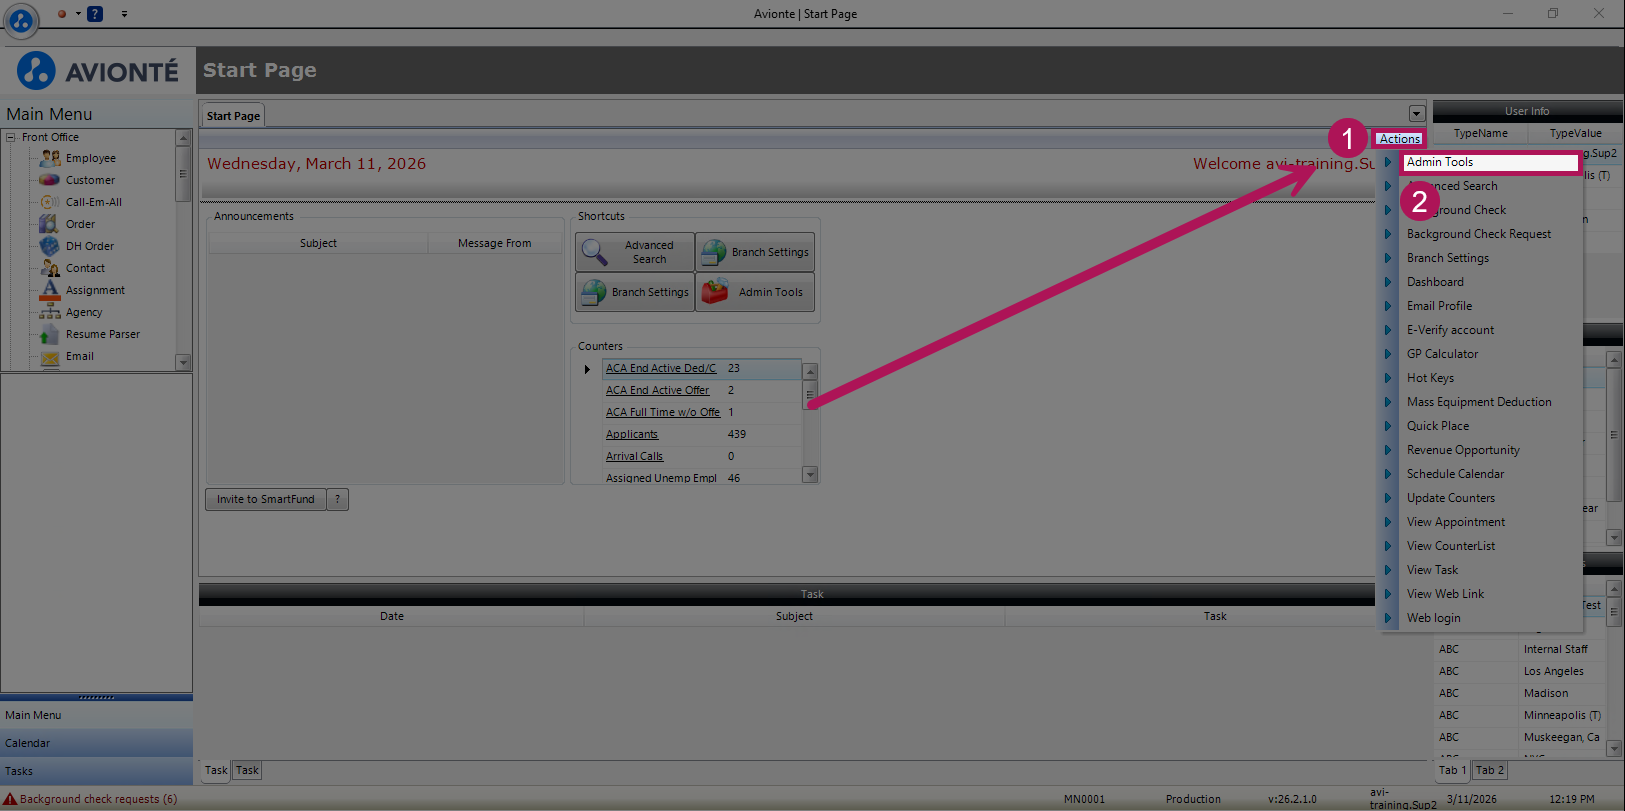Screen dimensions: 1625x811
Task: Switch to Tab 1 in right panel
Action: [x=1452, y=770]
